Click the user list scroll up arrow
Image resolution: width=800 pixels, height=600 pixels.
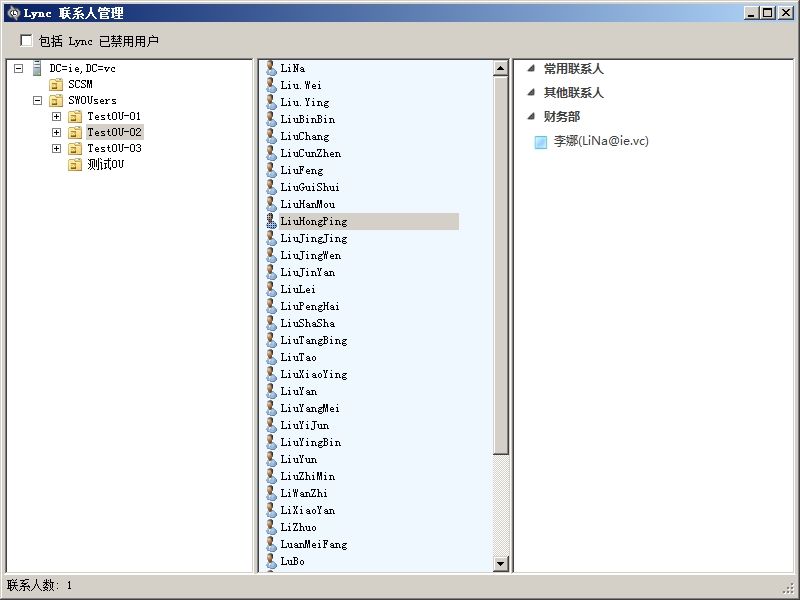[x=501, y=69]
